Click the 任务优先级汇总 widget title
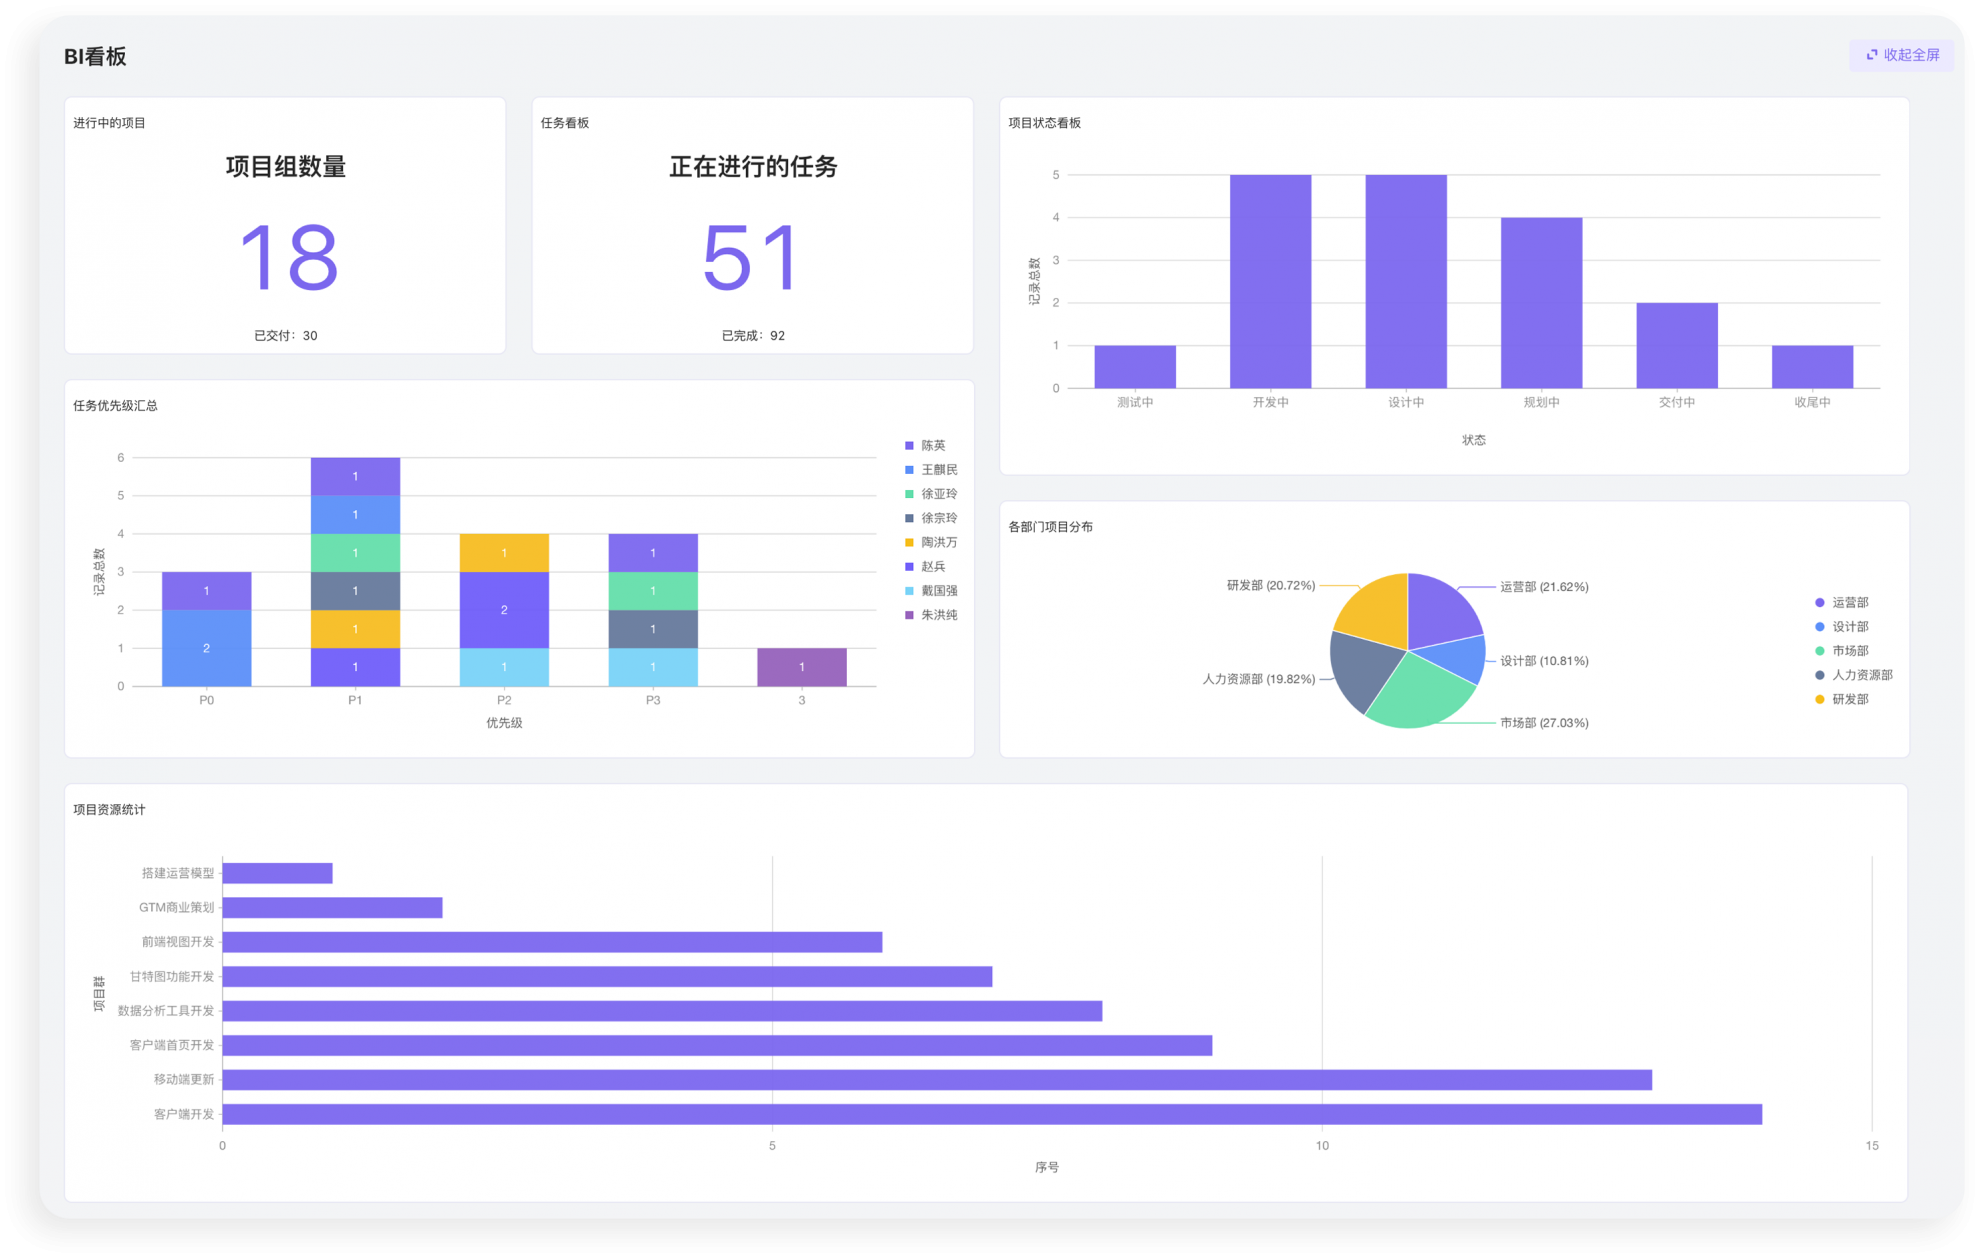Image resolution: width=1980 pixels, height=1258 pixels. (x=115, y=405)
